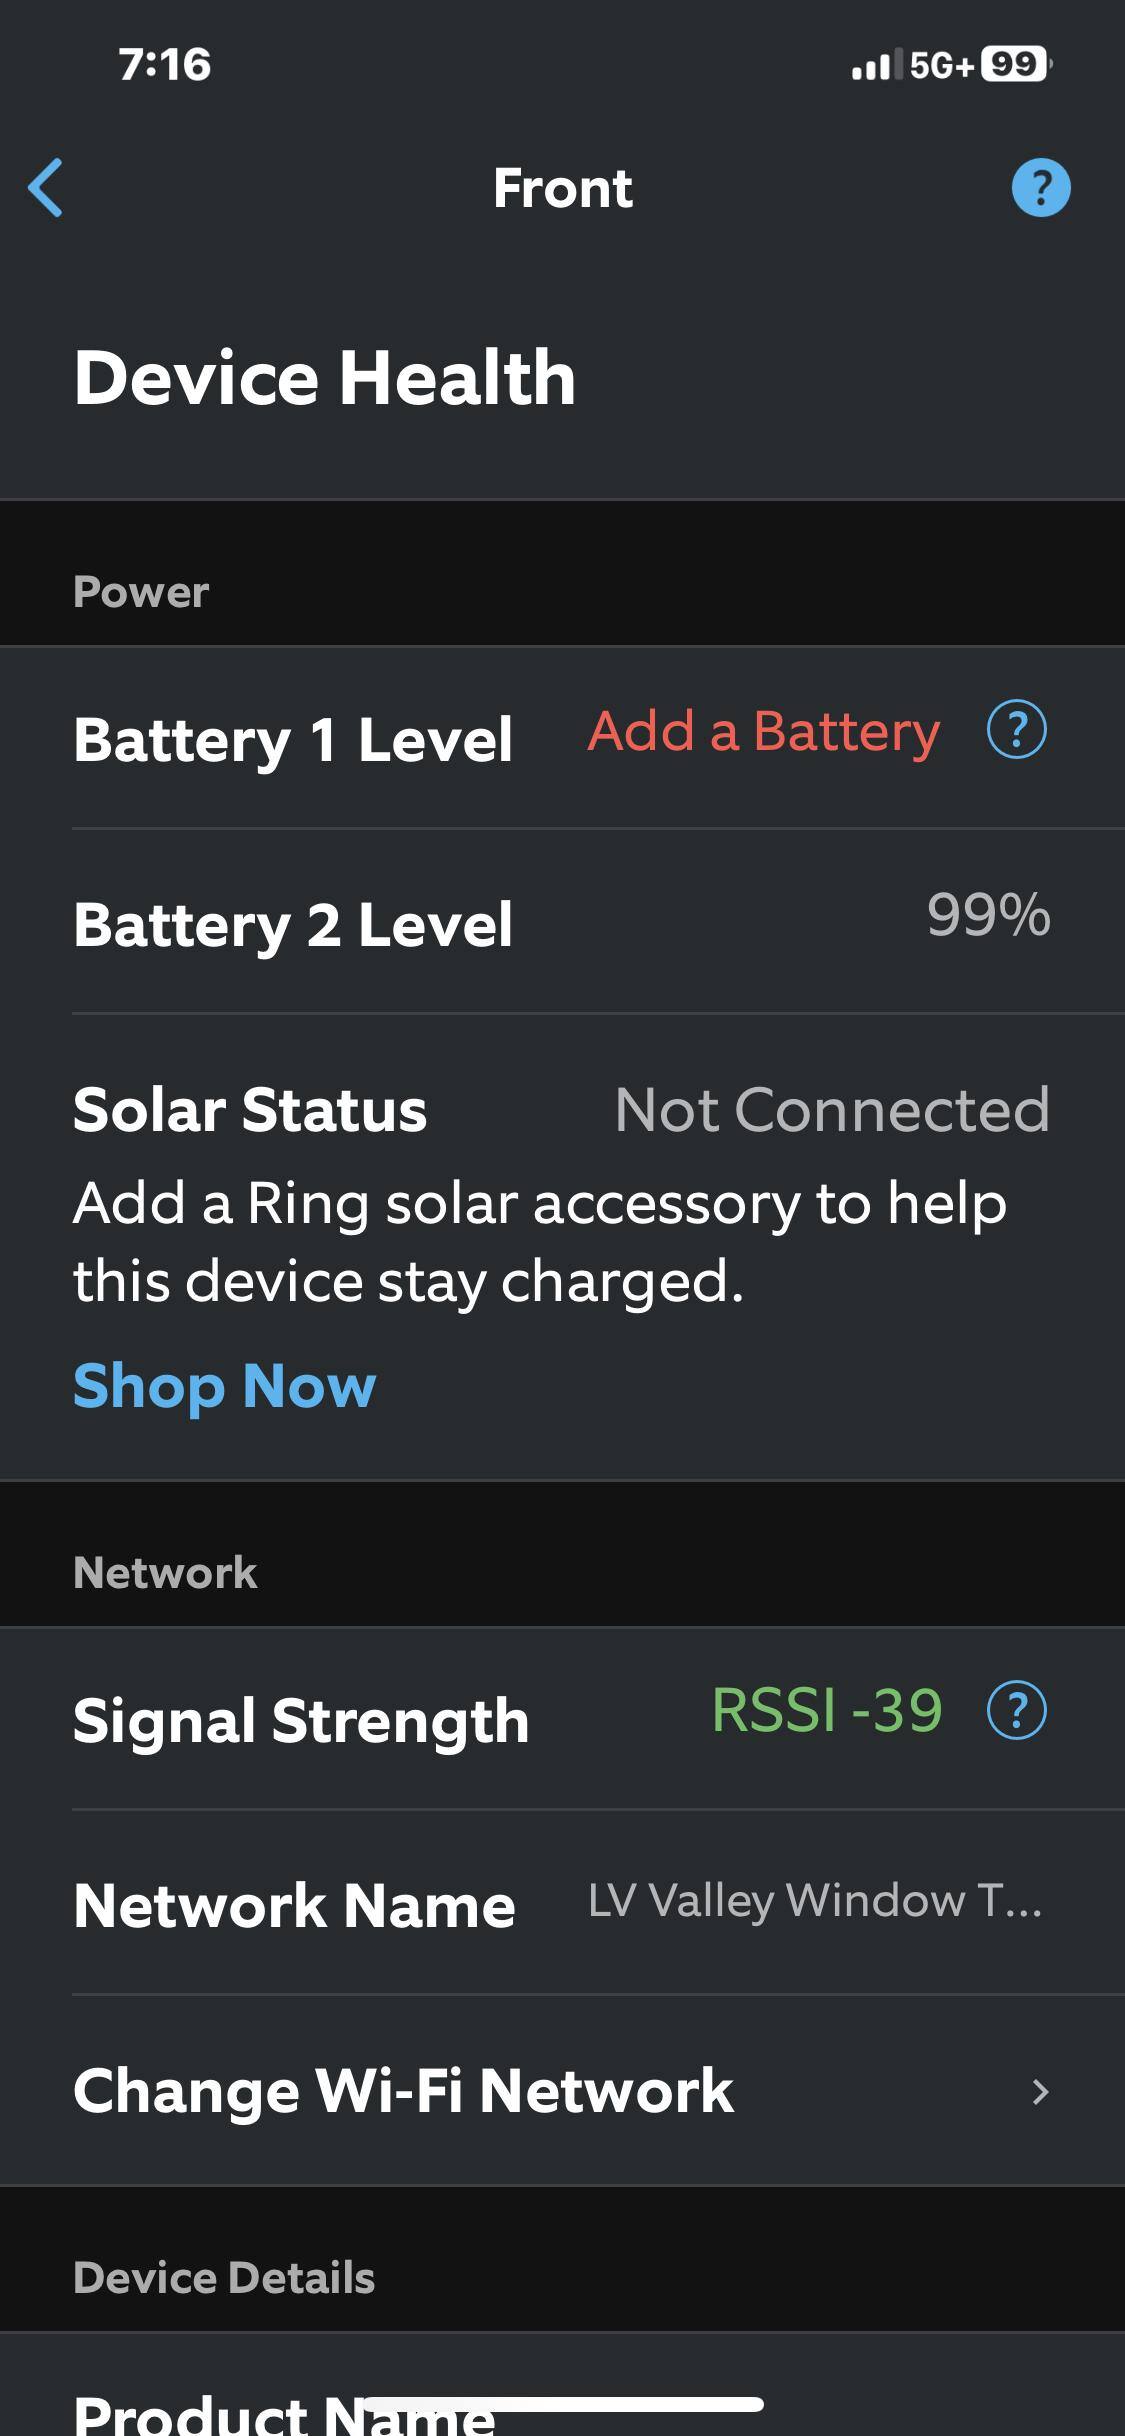This screenshot has height=2436, width=1125.
Task: Tap the 7:16 clock in status bar
Action: pyautogui.click(x=165, y=65)
